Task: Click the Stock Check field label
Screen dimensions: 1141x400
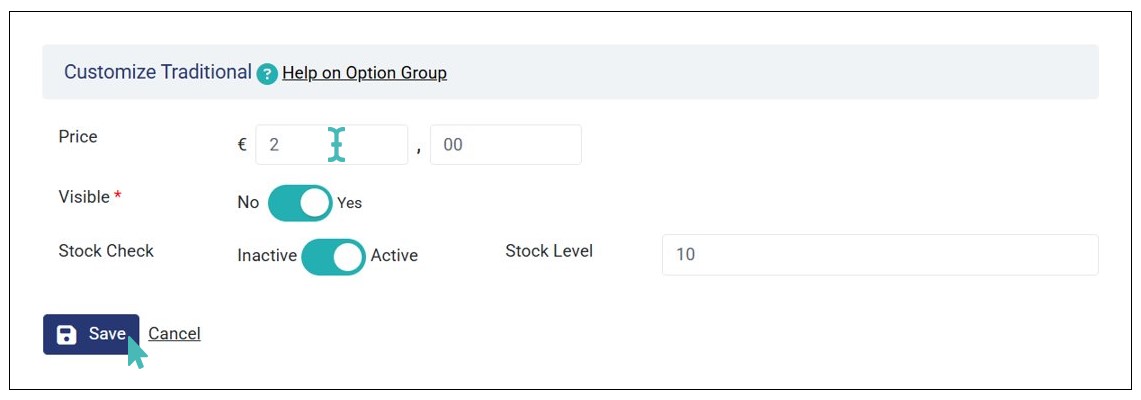Action: tap(106, 251)
